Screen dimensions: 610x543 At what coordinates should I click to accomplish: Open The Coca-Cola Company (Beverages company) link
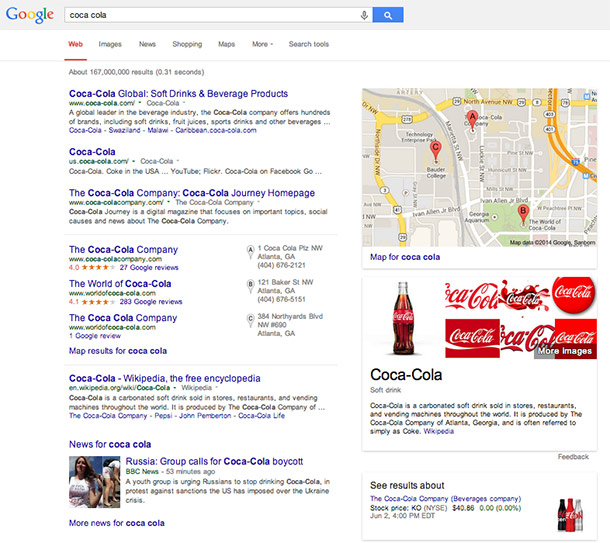pyautogui.click(x=445, y=499)
